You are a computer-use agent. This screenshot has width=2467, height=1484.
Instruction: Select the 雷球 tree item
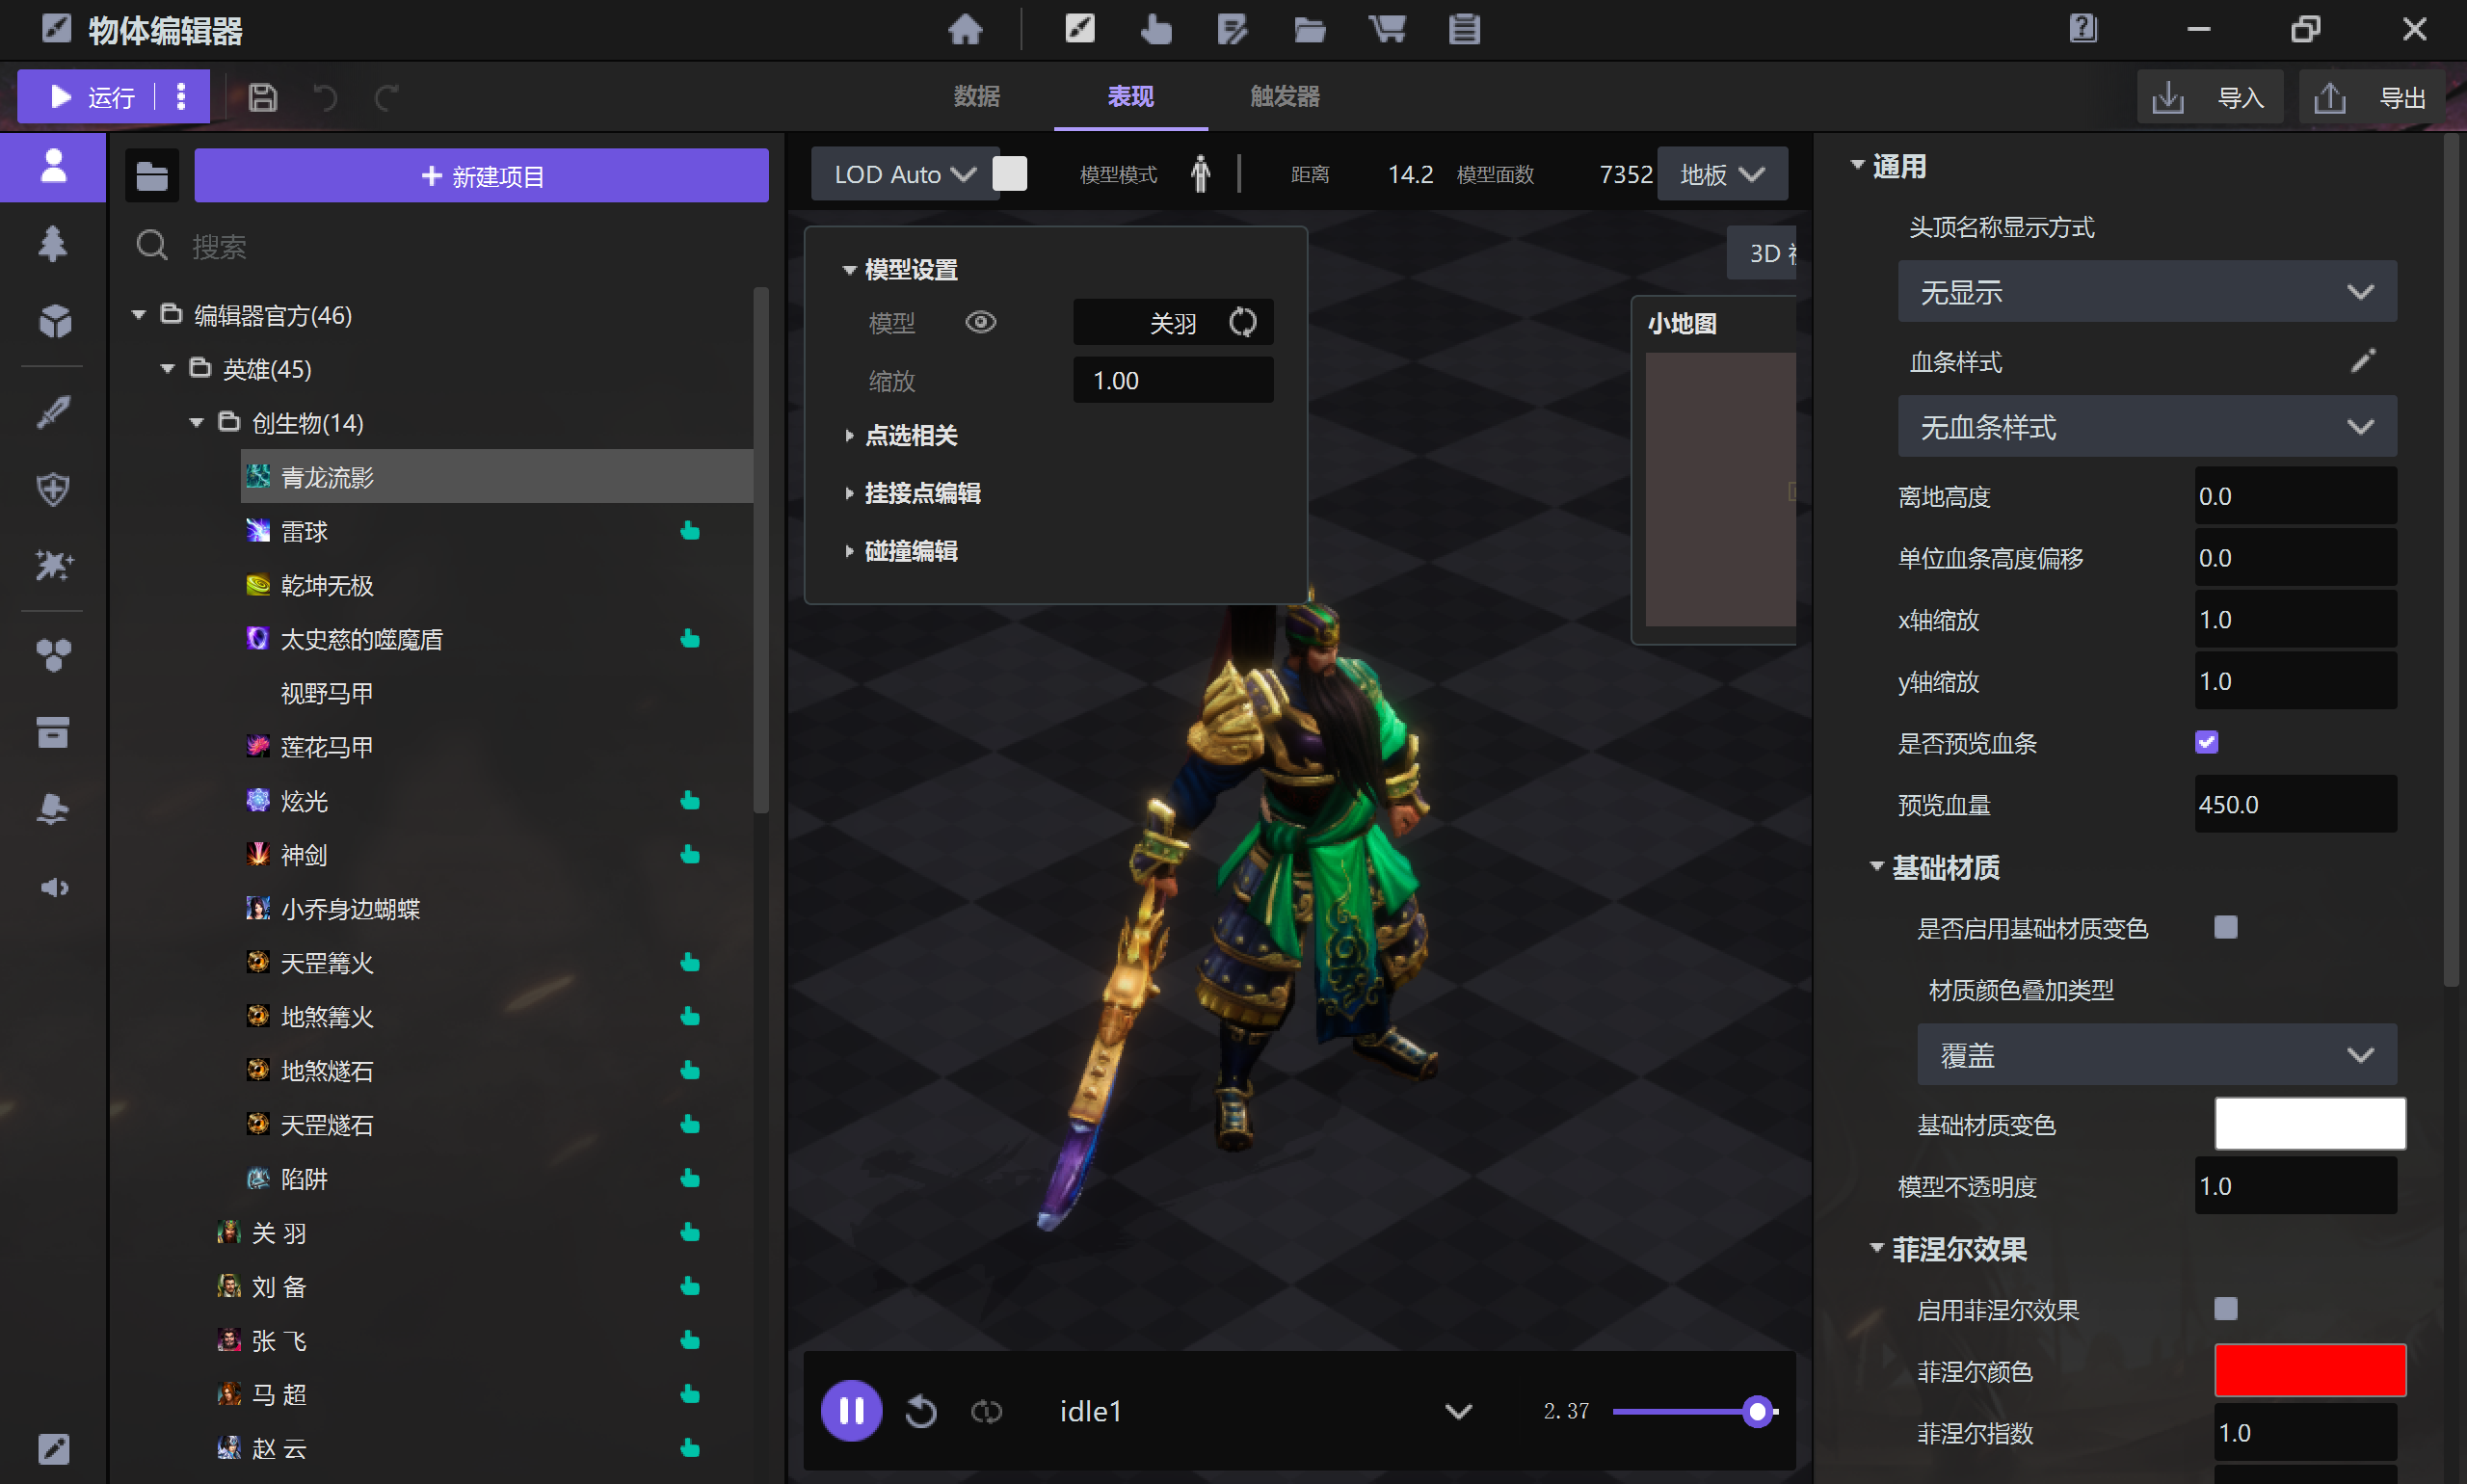click(496, 531)
